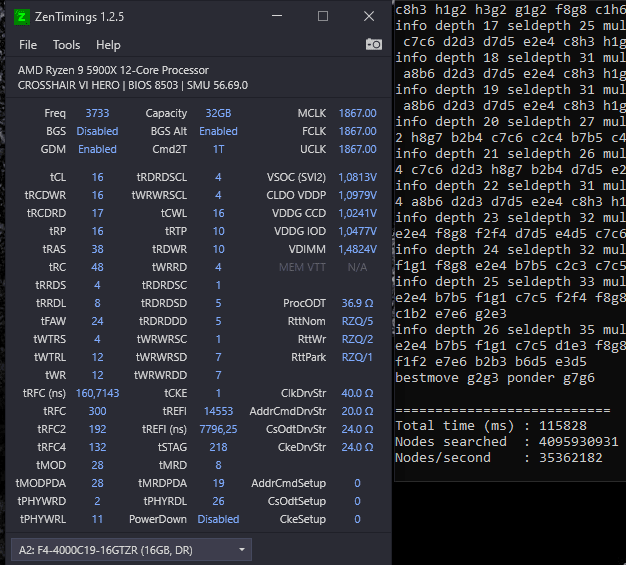
Task: Click the CLDO VDDP value 1,0979V
Action: [x=357, y=195]
